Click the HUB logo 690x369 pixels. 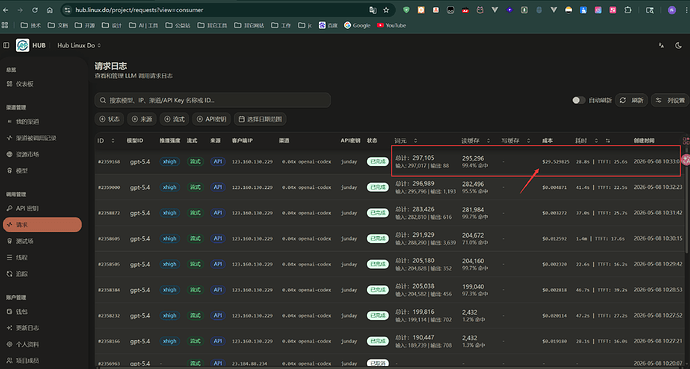pos(22,45)
